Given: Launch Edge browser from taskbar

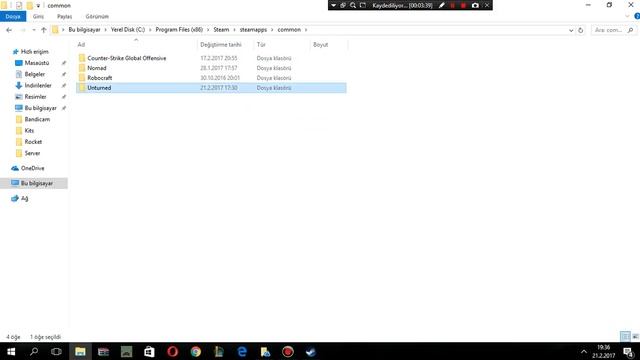Looking at the screenshot, I should pos(242,351).
